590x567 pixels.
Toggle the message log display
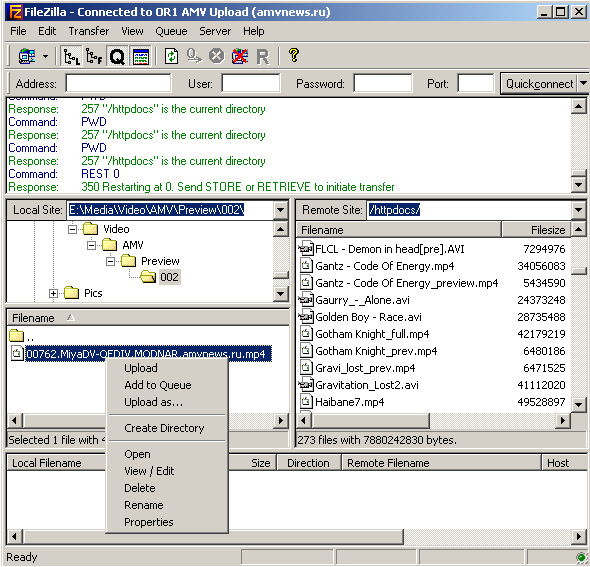[x=141, y=56]
